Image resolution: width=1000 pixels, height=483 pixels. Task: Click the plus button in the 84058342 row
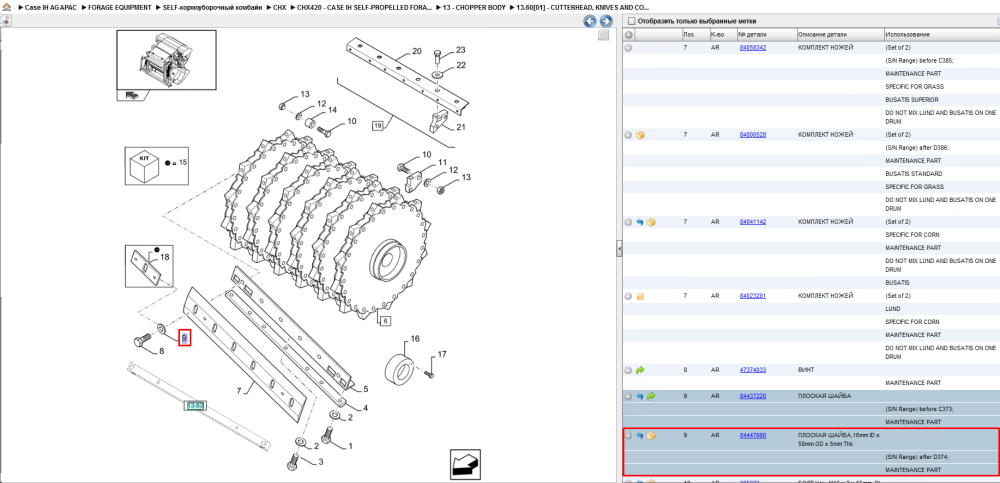click(x=628, y=48)
